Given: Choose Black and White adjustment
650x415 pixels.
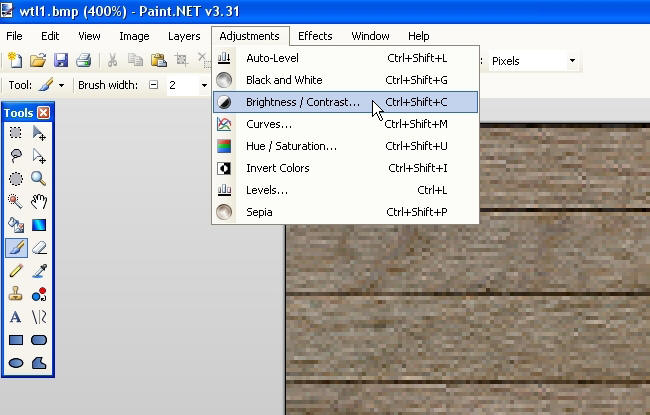Looking at the screenshot, I should 345,80.
